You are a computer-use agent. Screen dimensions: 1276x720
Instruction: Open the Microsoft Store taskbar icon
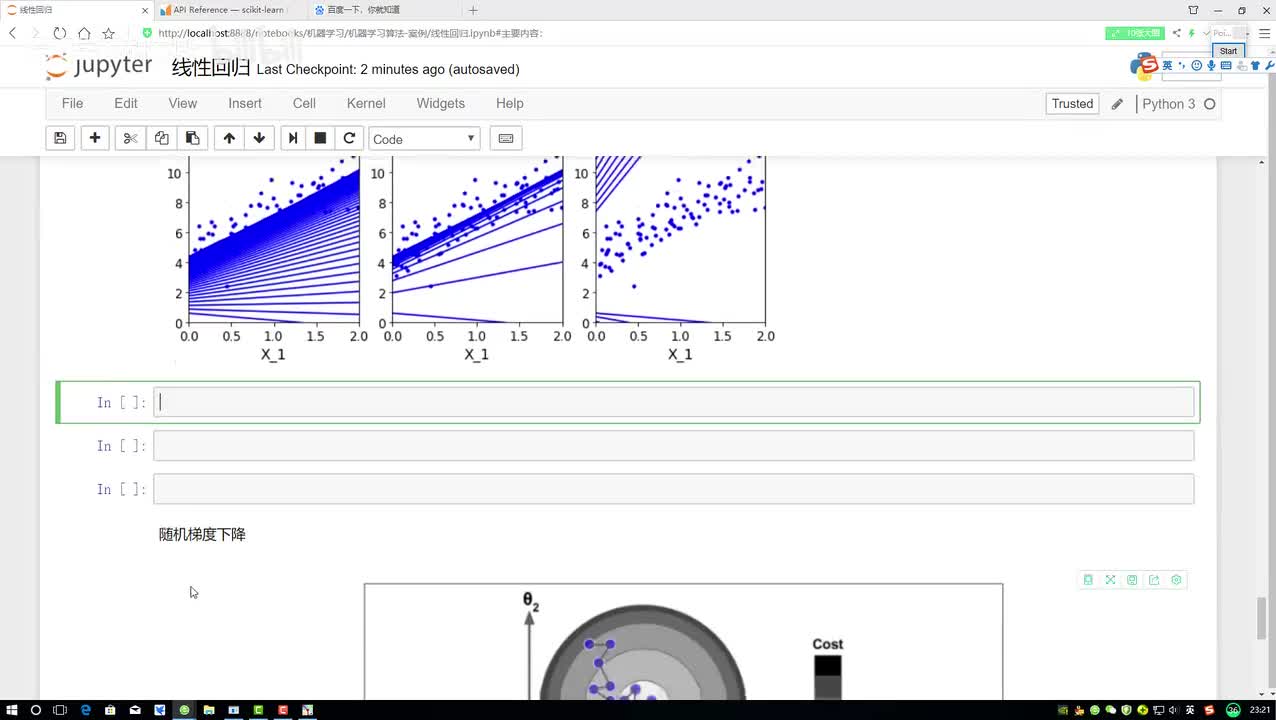(110, 710)
